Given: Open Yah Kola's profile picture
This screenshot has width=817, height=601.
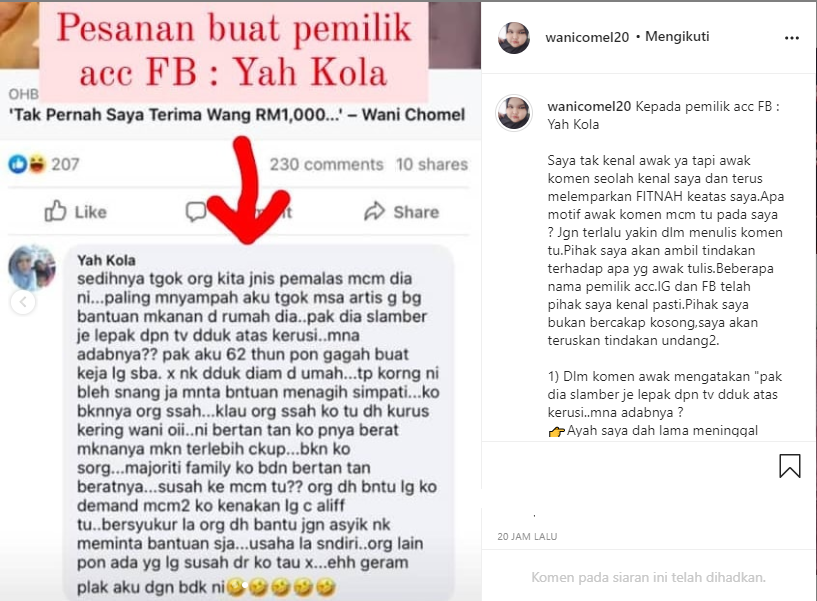Looking at the screenshot, I should [32, 267].
